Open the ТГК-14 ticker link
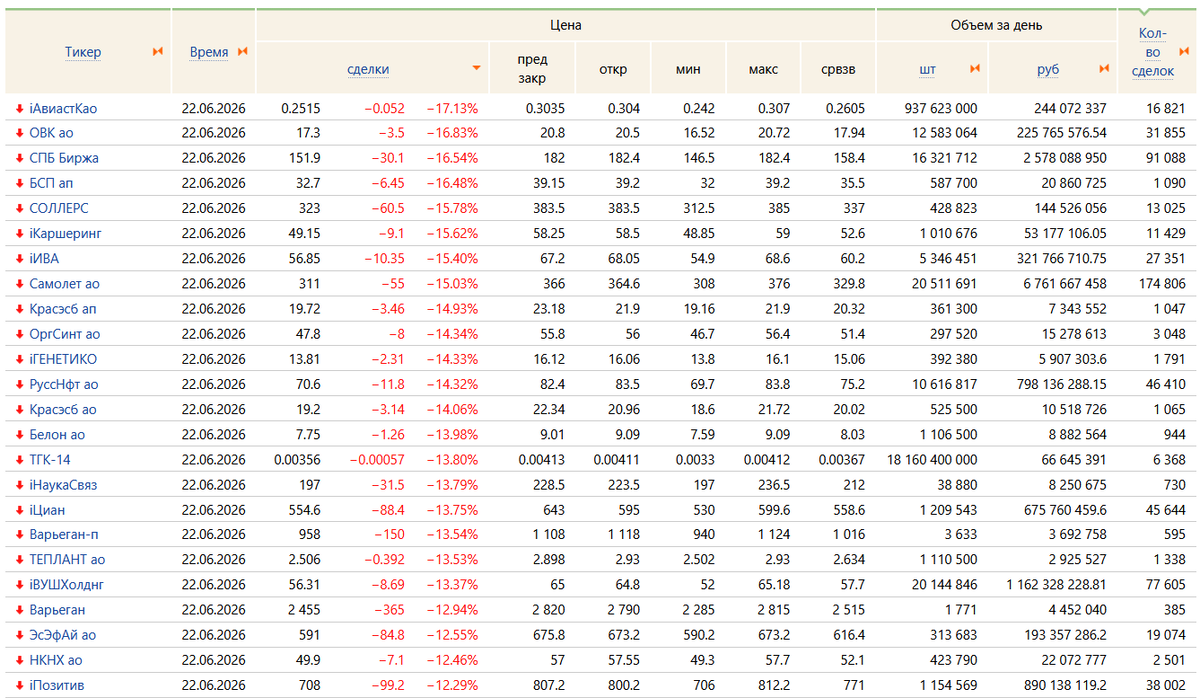Image resolution: width=1200 pixels, height=698 pixels. click(x=50, y=459)
